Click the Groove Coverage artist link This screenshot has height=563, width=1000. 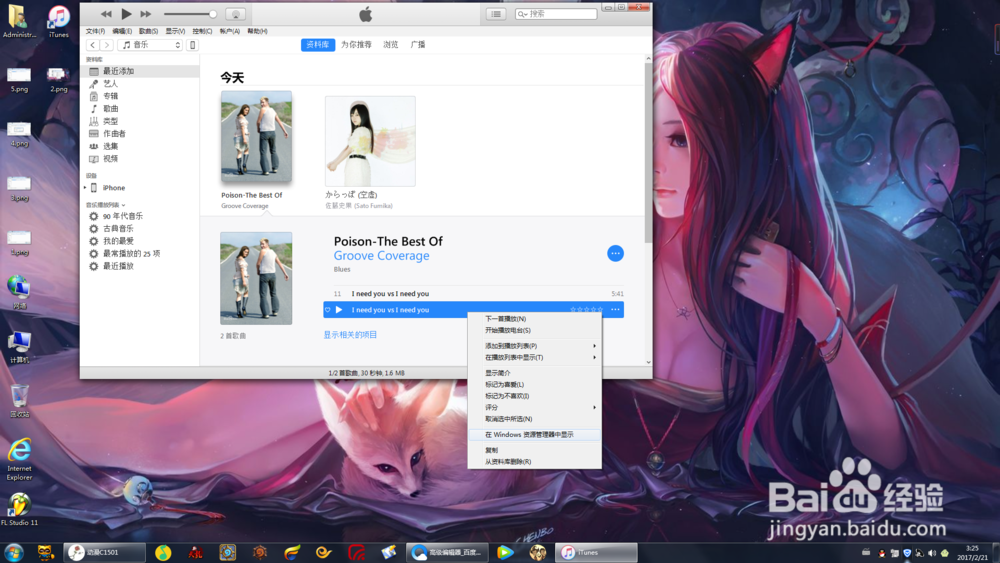[x=381, y=256]
